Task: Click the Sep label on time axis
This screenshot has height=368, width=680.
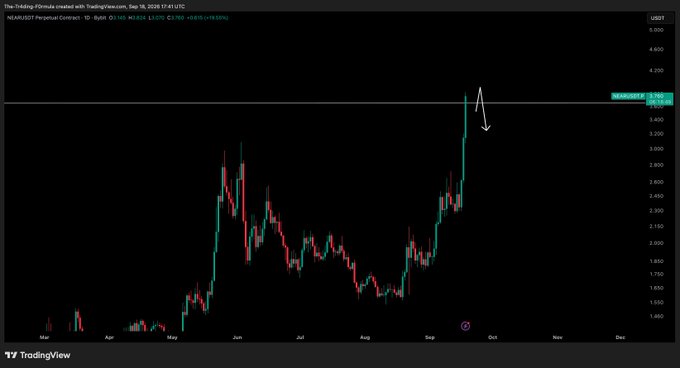Action: (x=430, y=337)
